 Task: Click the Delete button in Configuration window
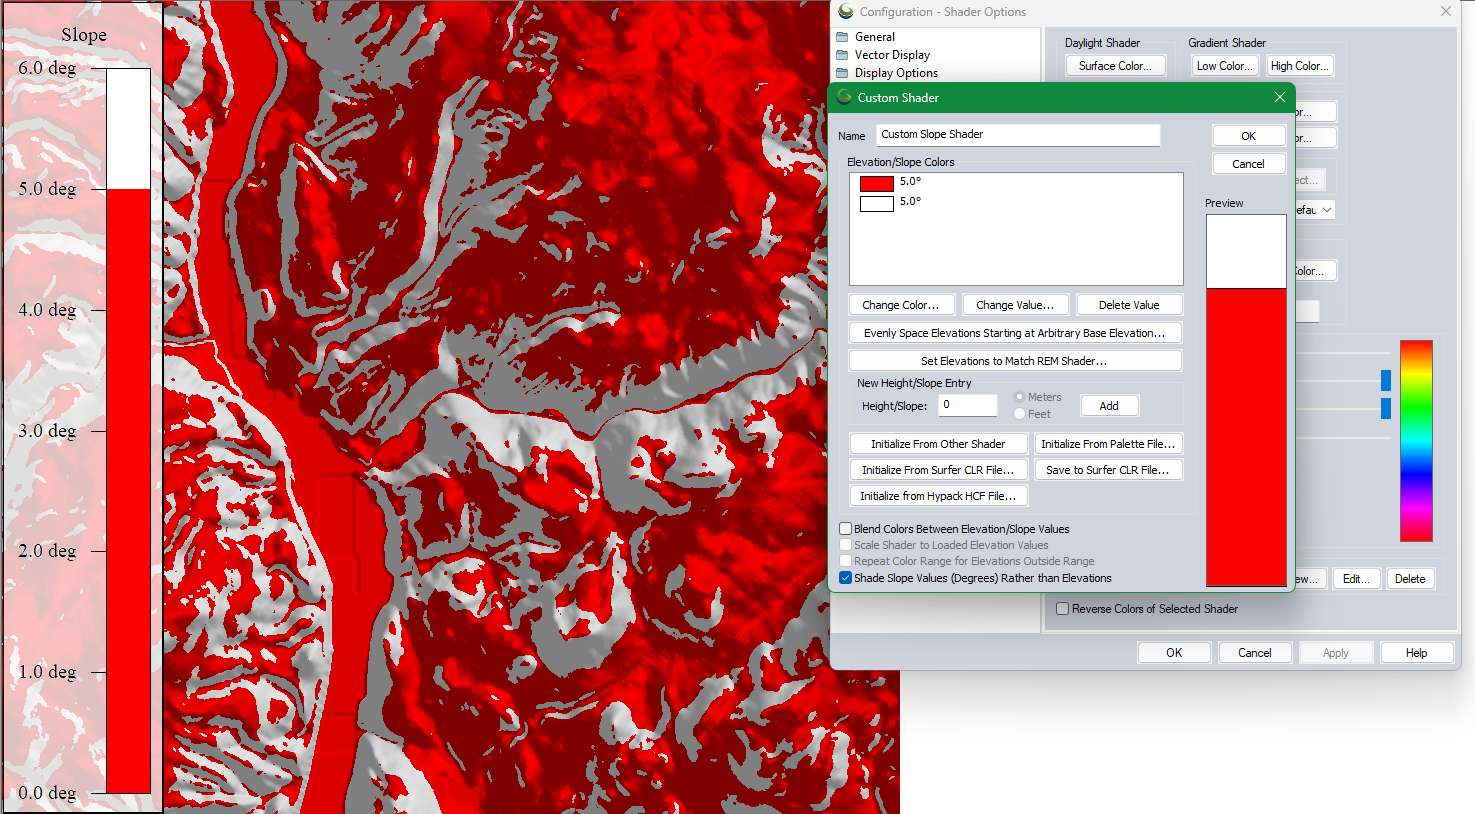click(1411, 579)
